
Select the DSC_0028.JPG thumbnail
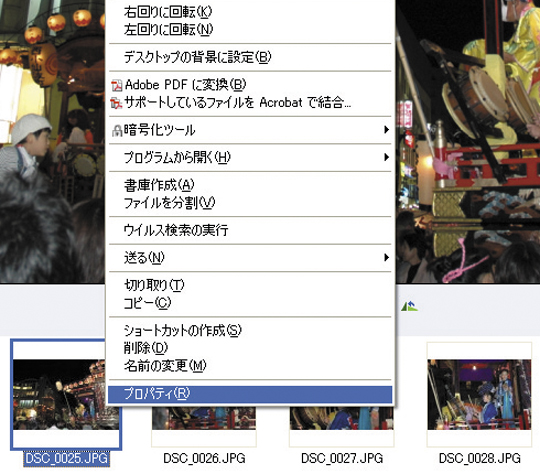coord(479,394)
